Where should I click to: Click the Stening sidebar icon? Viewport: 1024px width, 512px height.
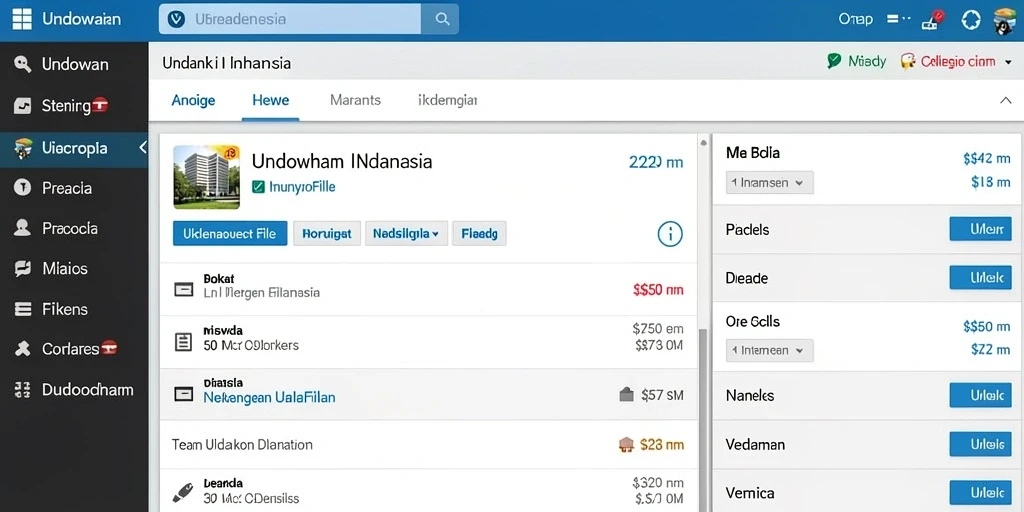click(23, 105)
